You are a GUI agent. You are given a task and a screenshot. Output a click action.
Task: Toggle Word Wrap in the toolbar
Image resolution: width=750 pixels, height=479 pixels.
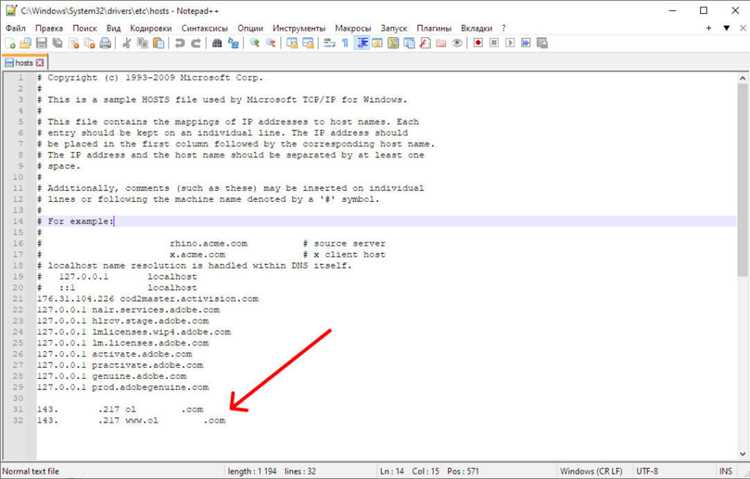(x=329, y=43)
